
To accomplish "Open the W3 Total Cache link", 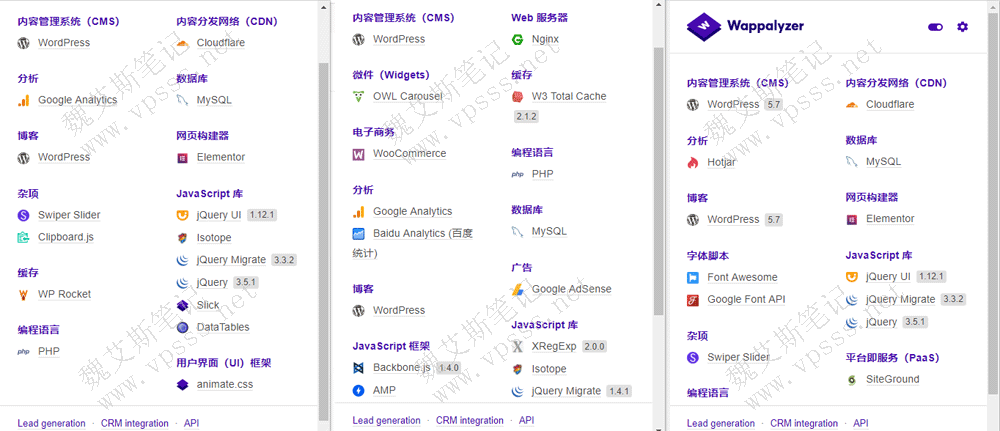I will [568, 97].
